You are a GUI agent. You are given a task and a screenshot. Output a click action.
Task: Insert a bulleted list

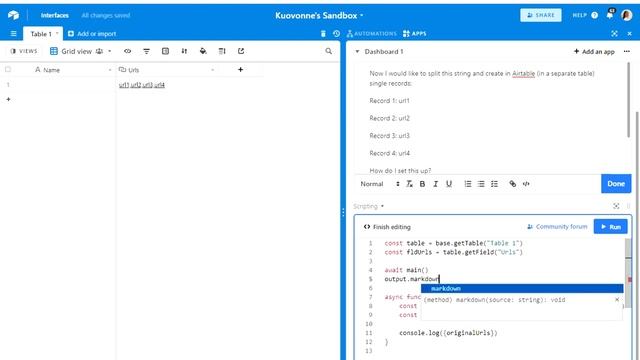pos(481,184)
